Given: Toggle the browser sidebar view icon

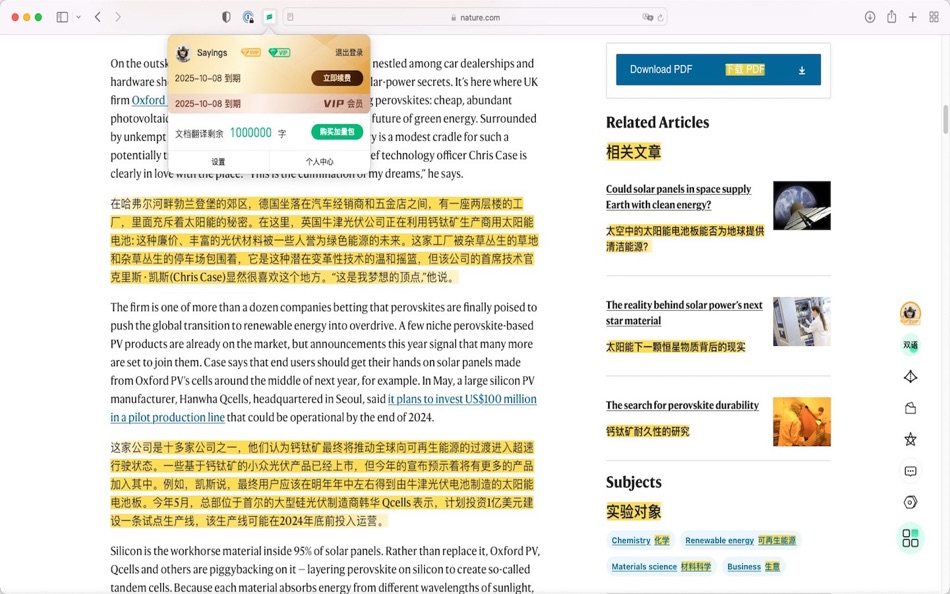Looking at the screenshot, I should point(62,17).
